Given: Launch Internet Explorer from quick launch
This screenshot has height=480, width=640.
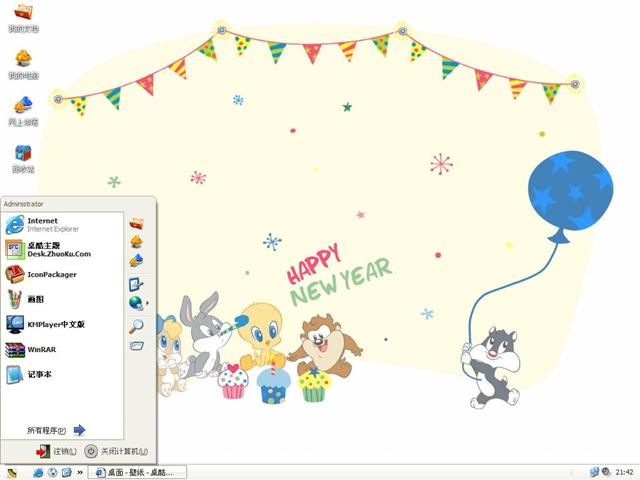Looking at the screenshot, I should [38, 473].
